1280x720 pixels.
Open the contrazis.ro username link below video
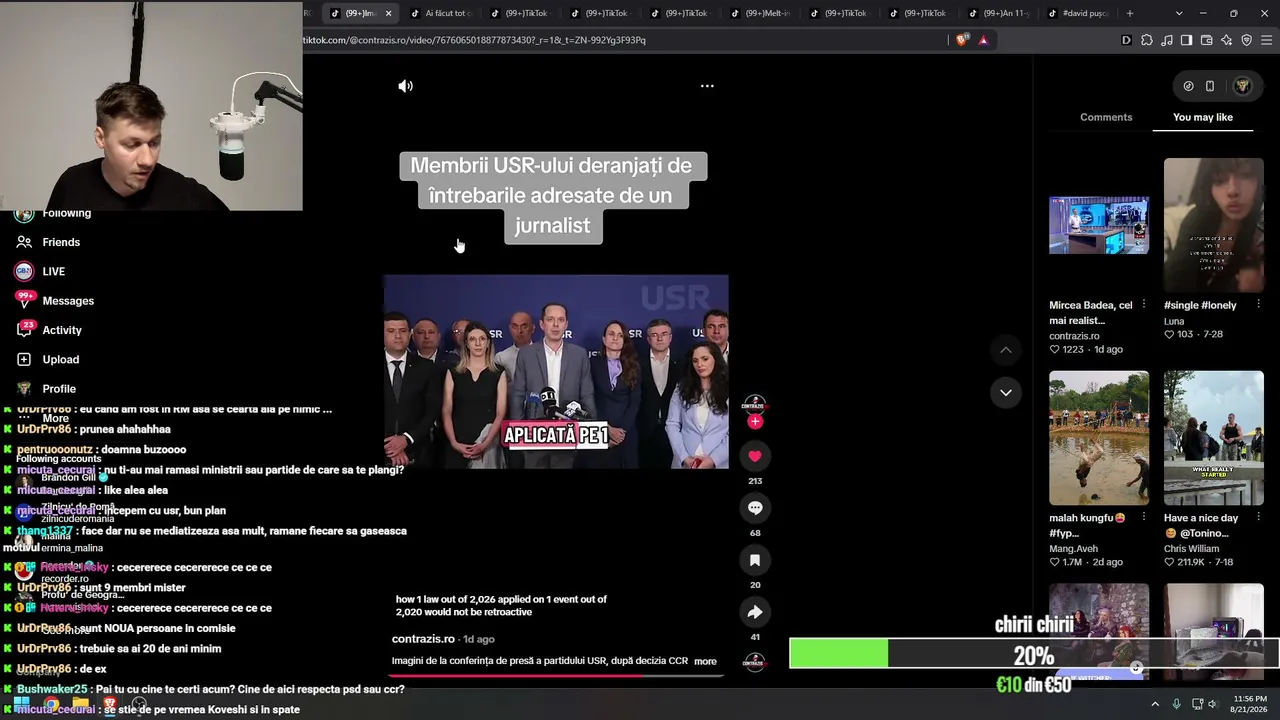click(x=423, y=639)
